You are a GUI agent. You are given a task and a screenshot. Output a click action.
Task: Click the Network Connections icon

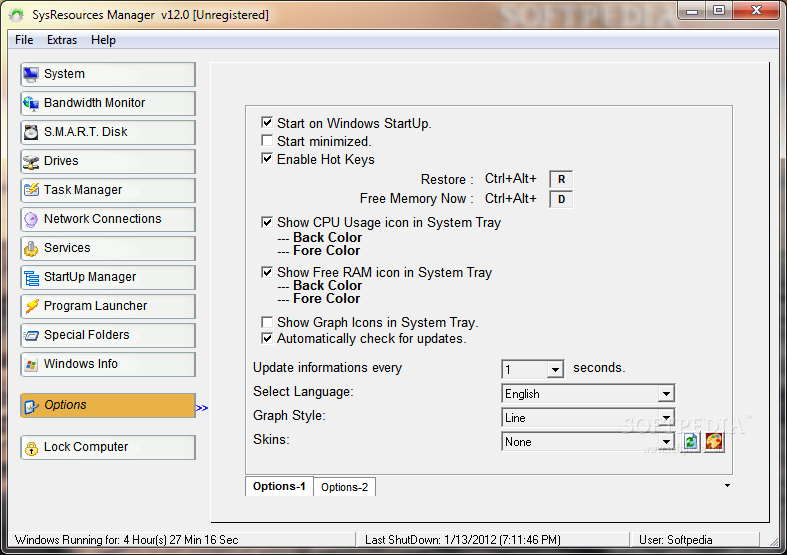pyautogui.click(x=31, y=219)
